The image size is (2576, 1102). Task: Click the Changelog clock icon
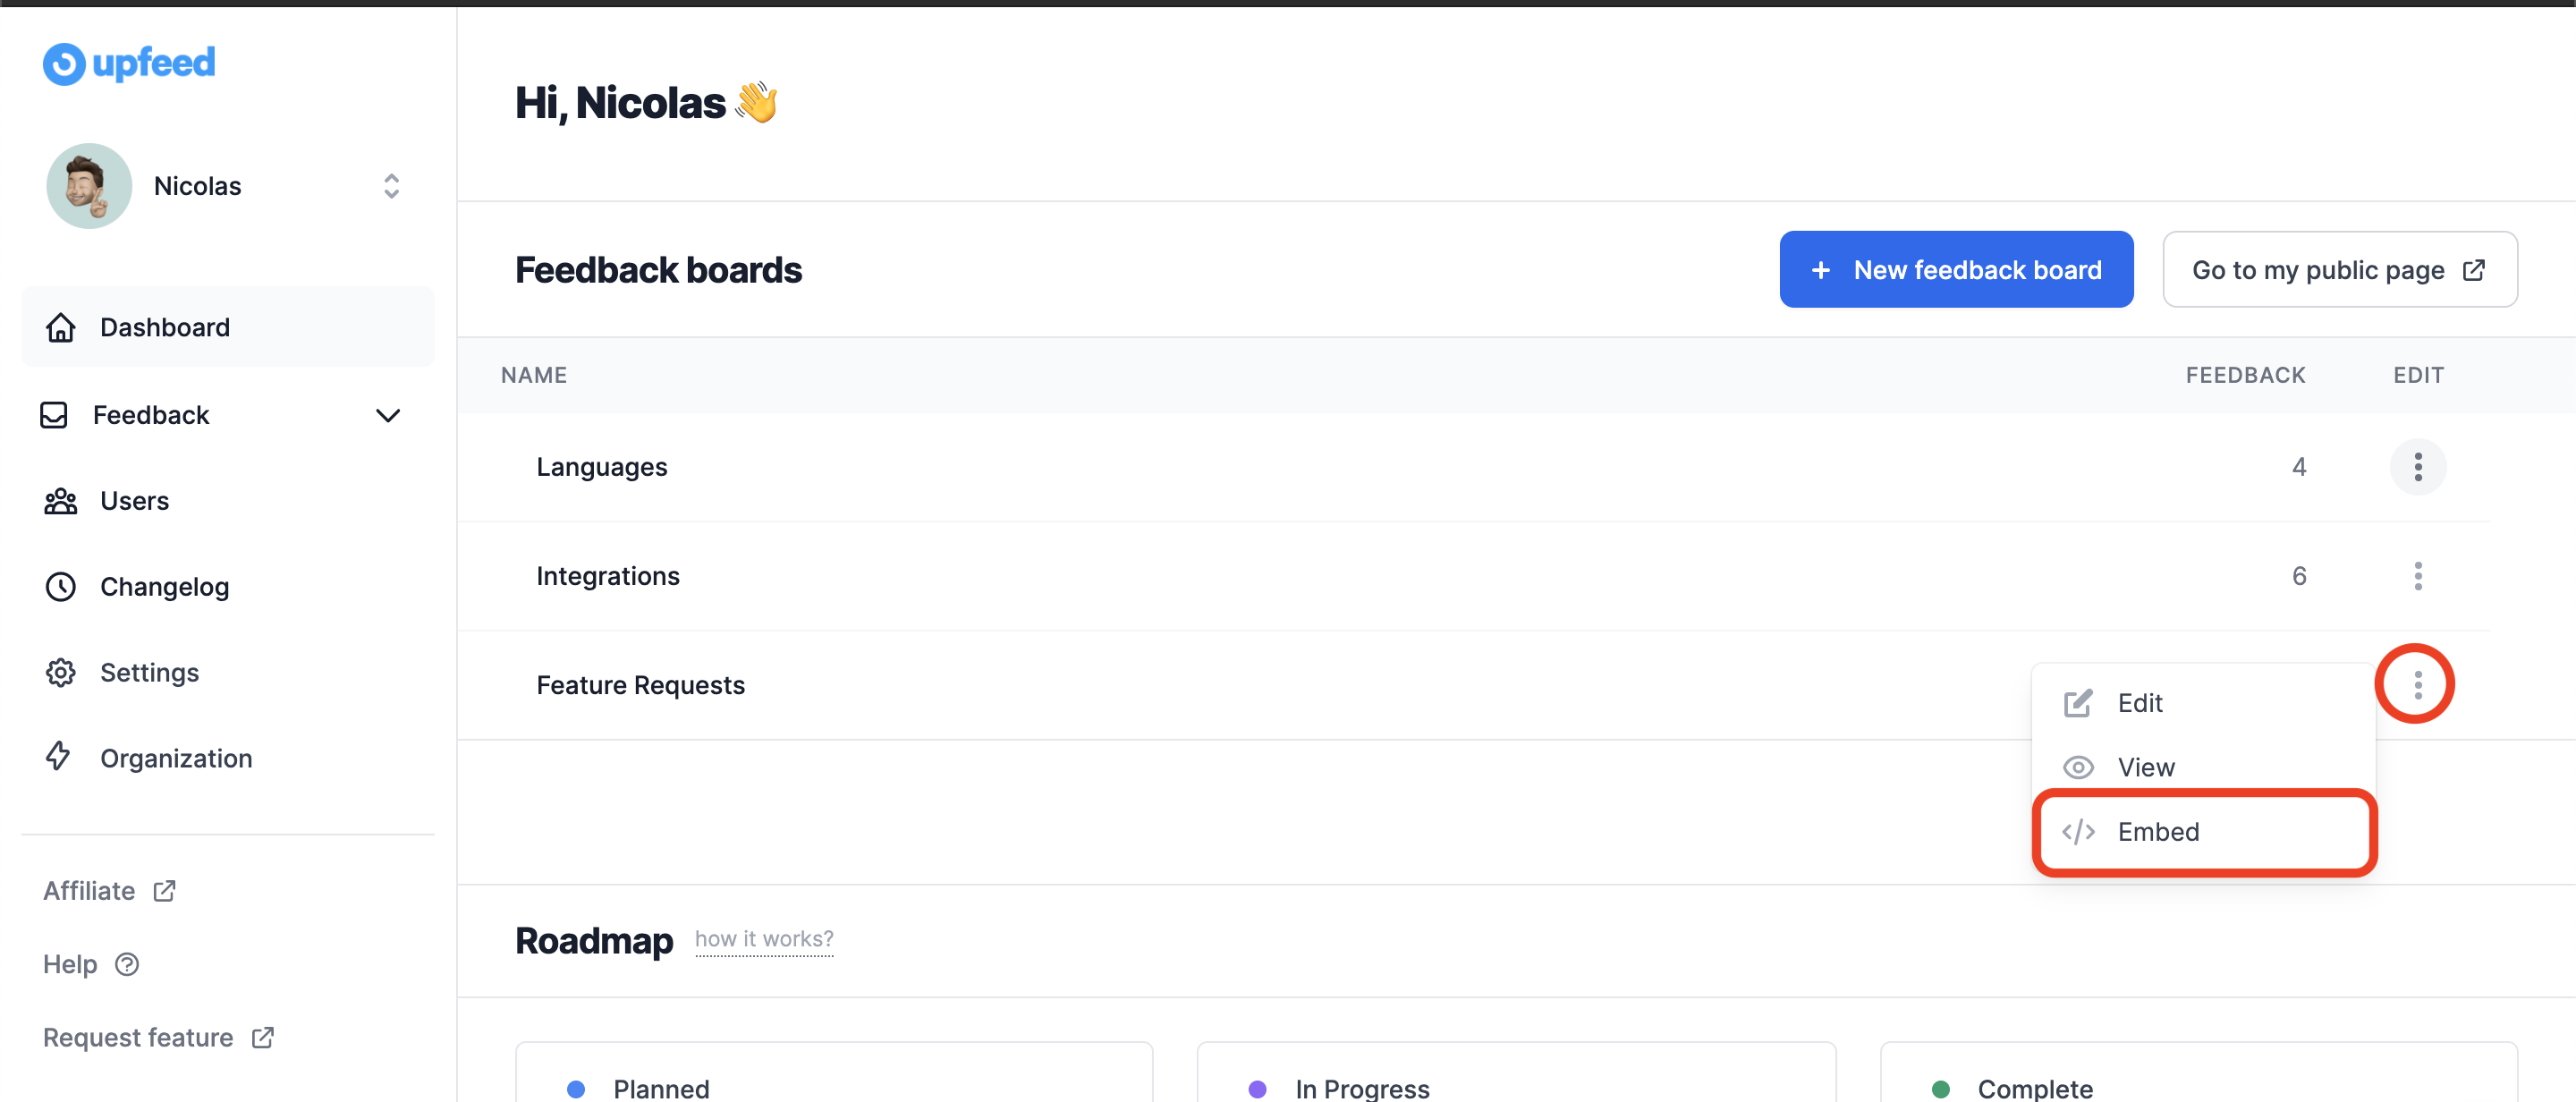click(61, 587)
